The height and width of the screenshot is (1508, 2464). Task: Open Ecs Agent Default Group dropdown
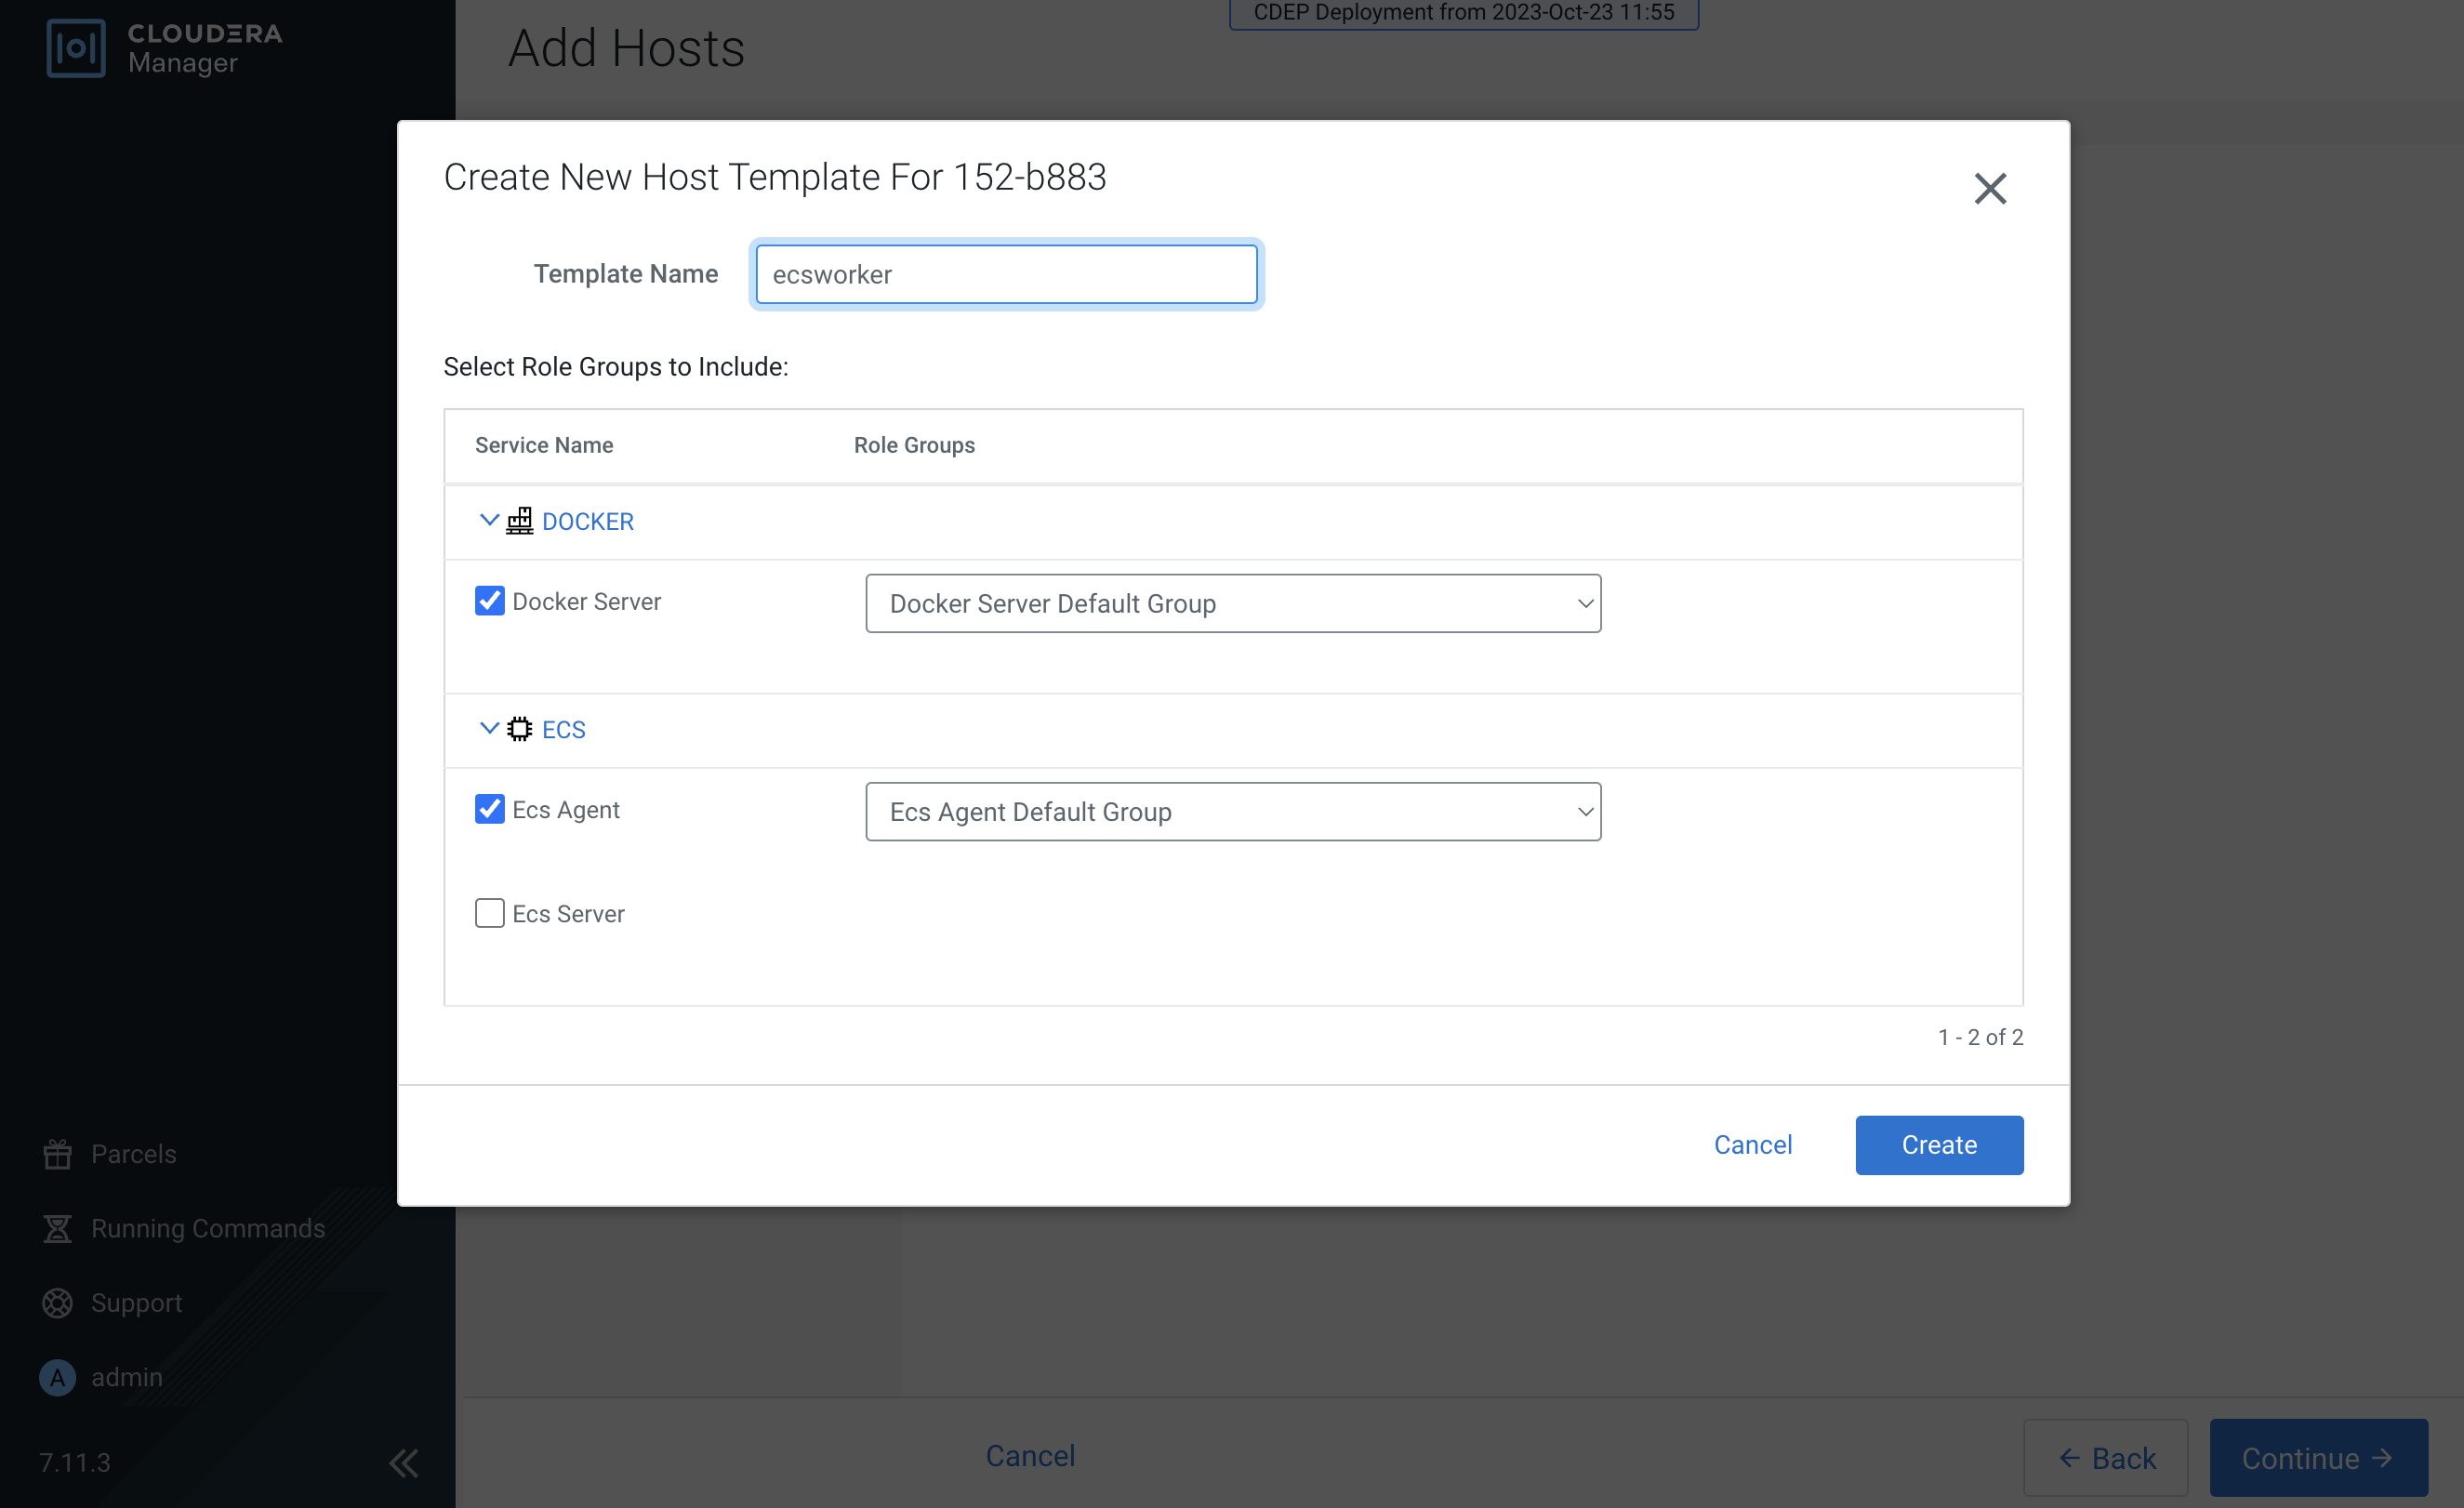[x=1232, y=811]
